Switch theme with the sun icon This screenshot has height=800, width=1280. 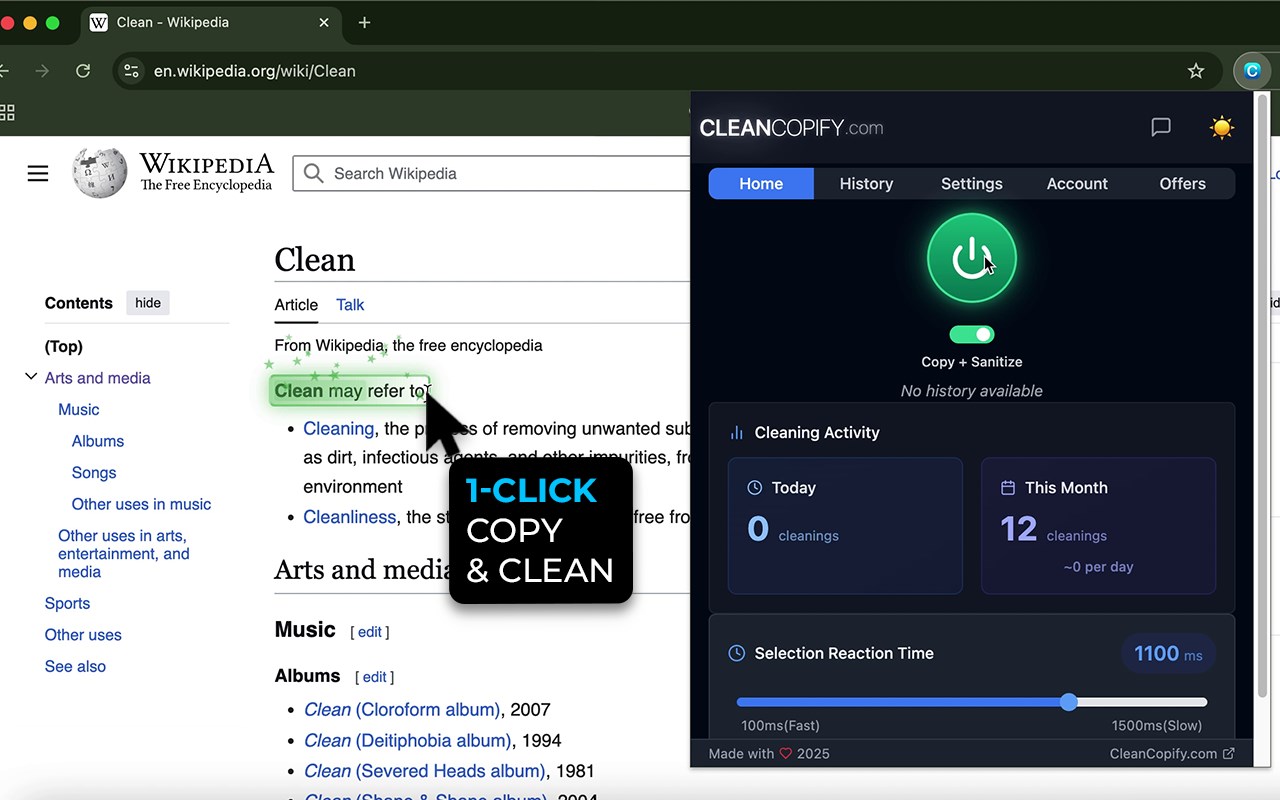tap(1221, 127)
